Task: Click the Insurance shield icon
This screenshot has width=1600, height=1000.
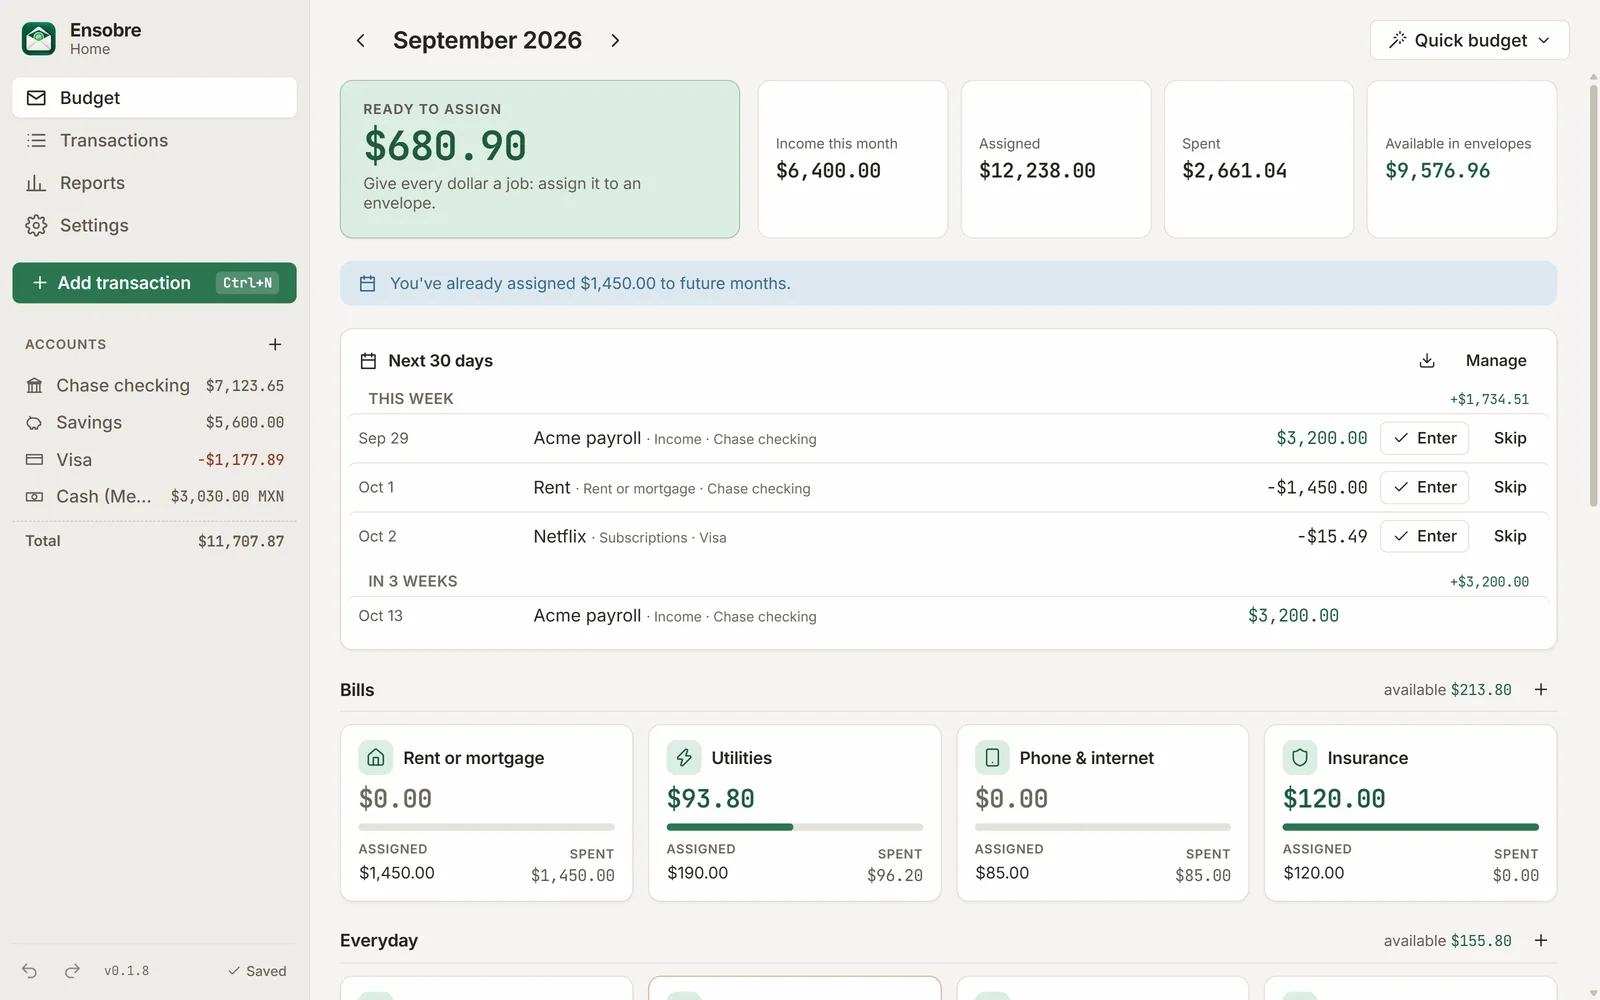Action: coord(1300,758)
